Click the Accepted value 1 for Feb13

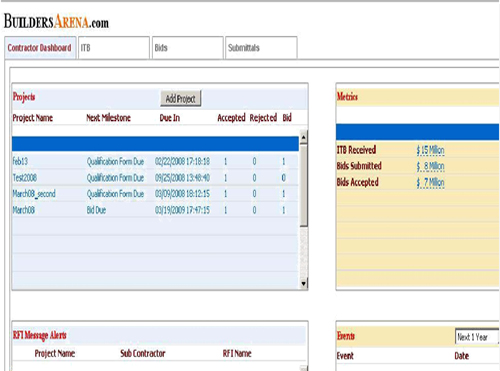pyautogui.click(x=226, y=162)
